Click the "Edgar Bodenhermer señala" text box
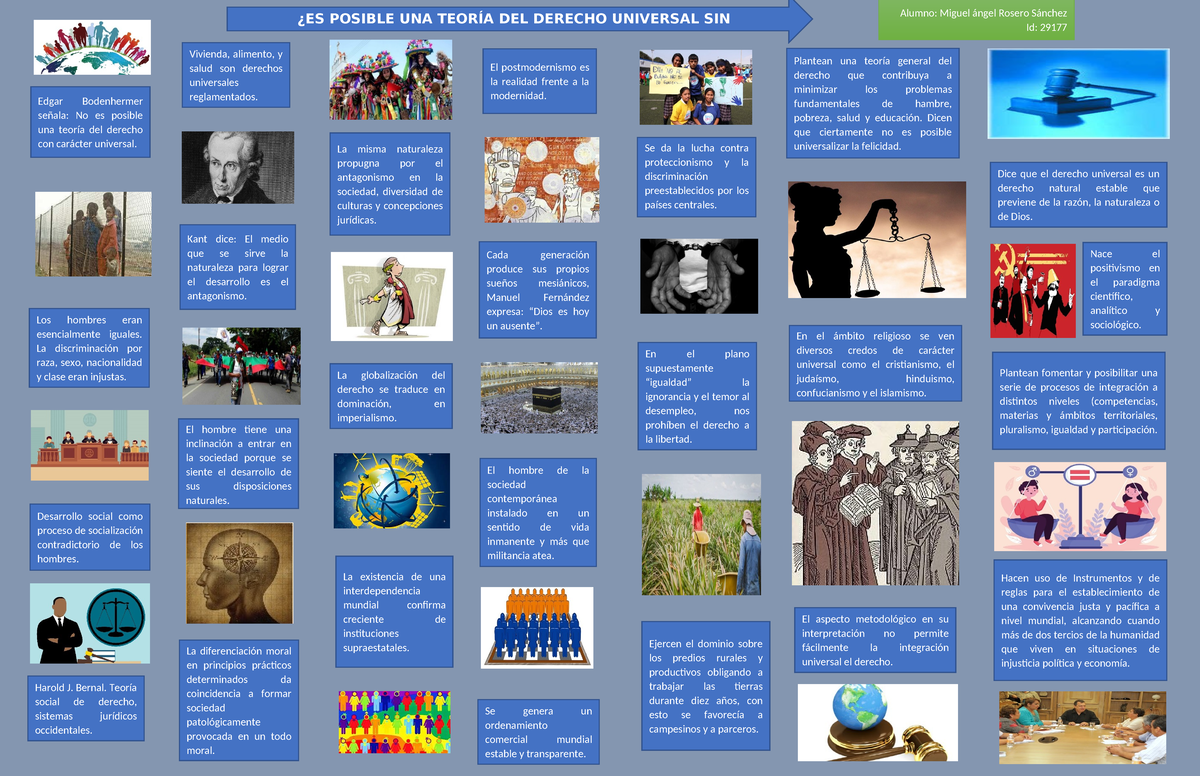 (91, 123)
